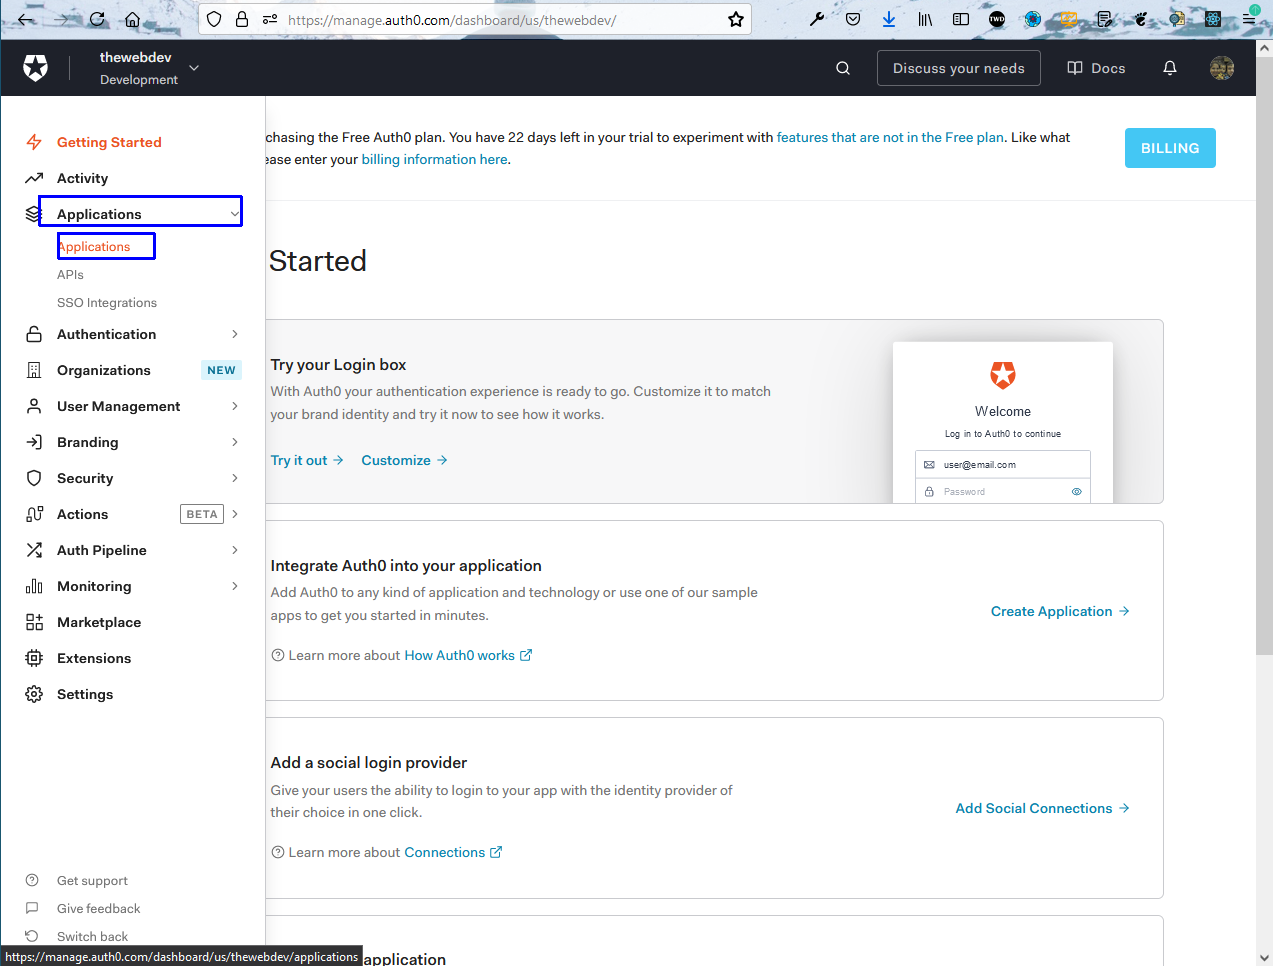
Task: Open SSO Integrations submenu item
Action: tap(107, 302)
